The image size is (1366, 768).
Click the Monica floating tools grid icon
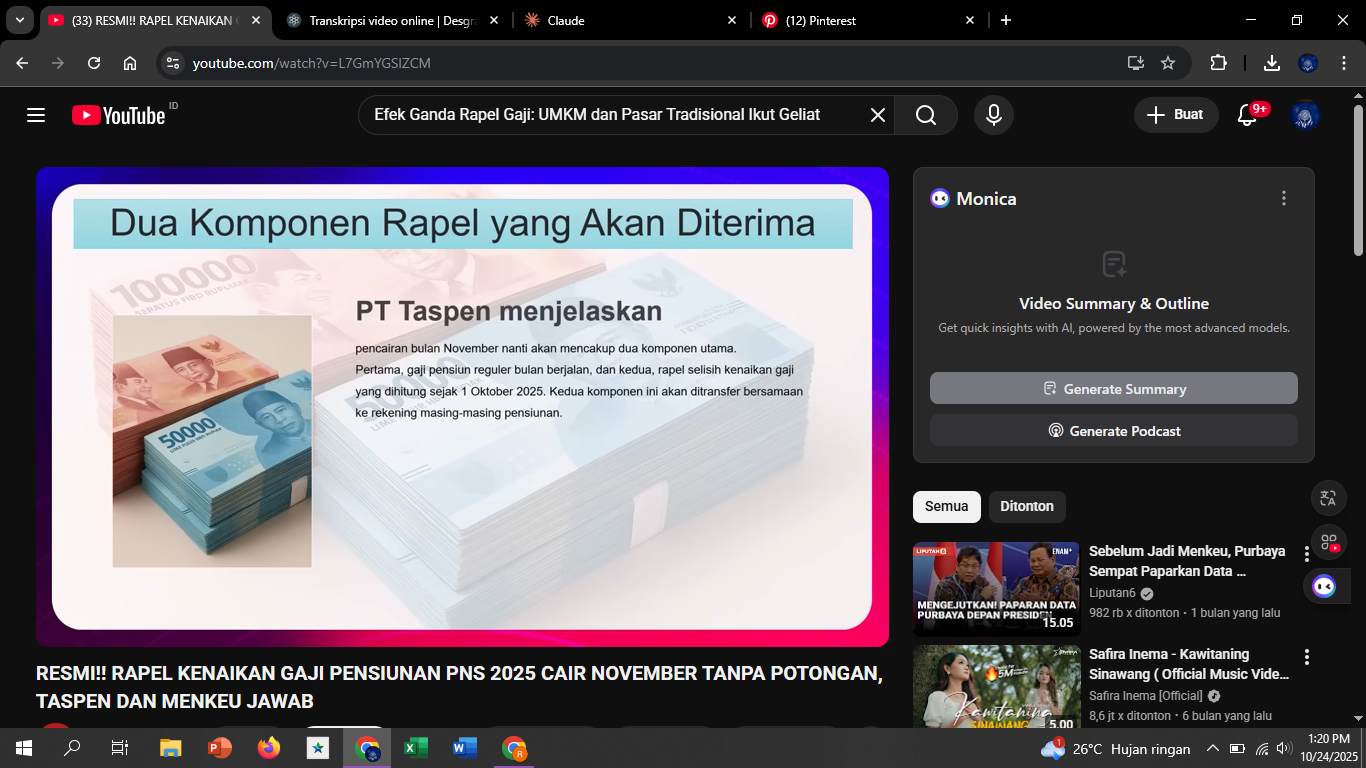1328,542
